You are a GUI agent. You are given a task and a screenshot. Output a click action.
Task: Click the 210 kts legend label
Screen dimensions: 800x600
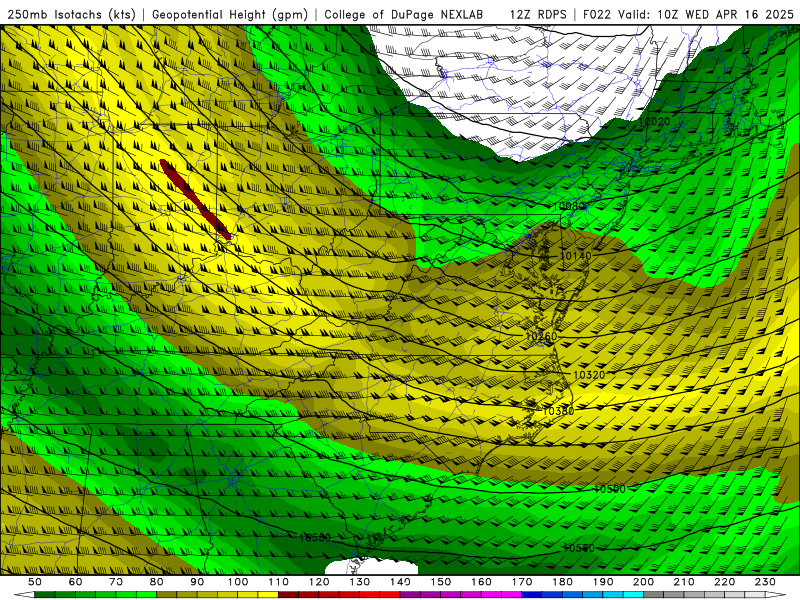click(684, 582)
